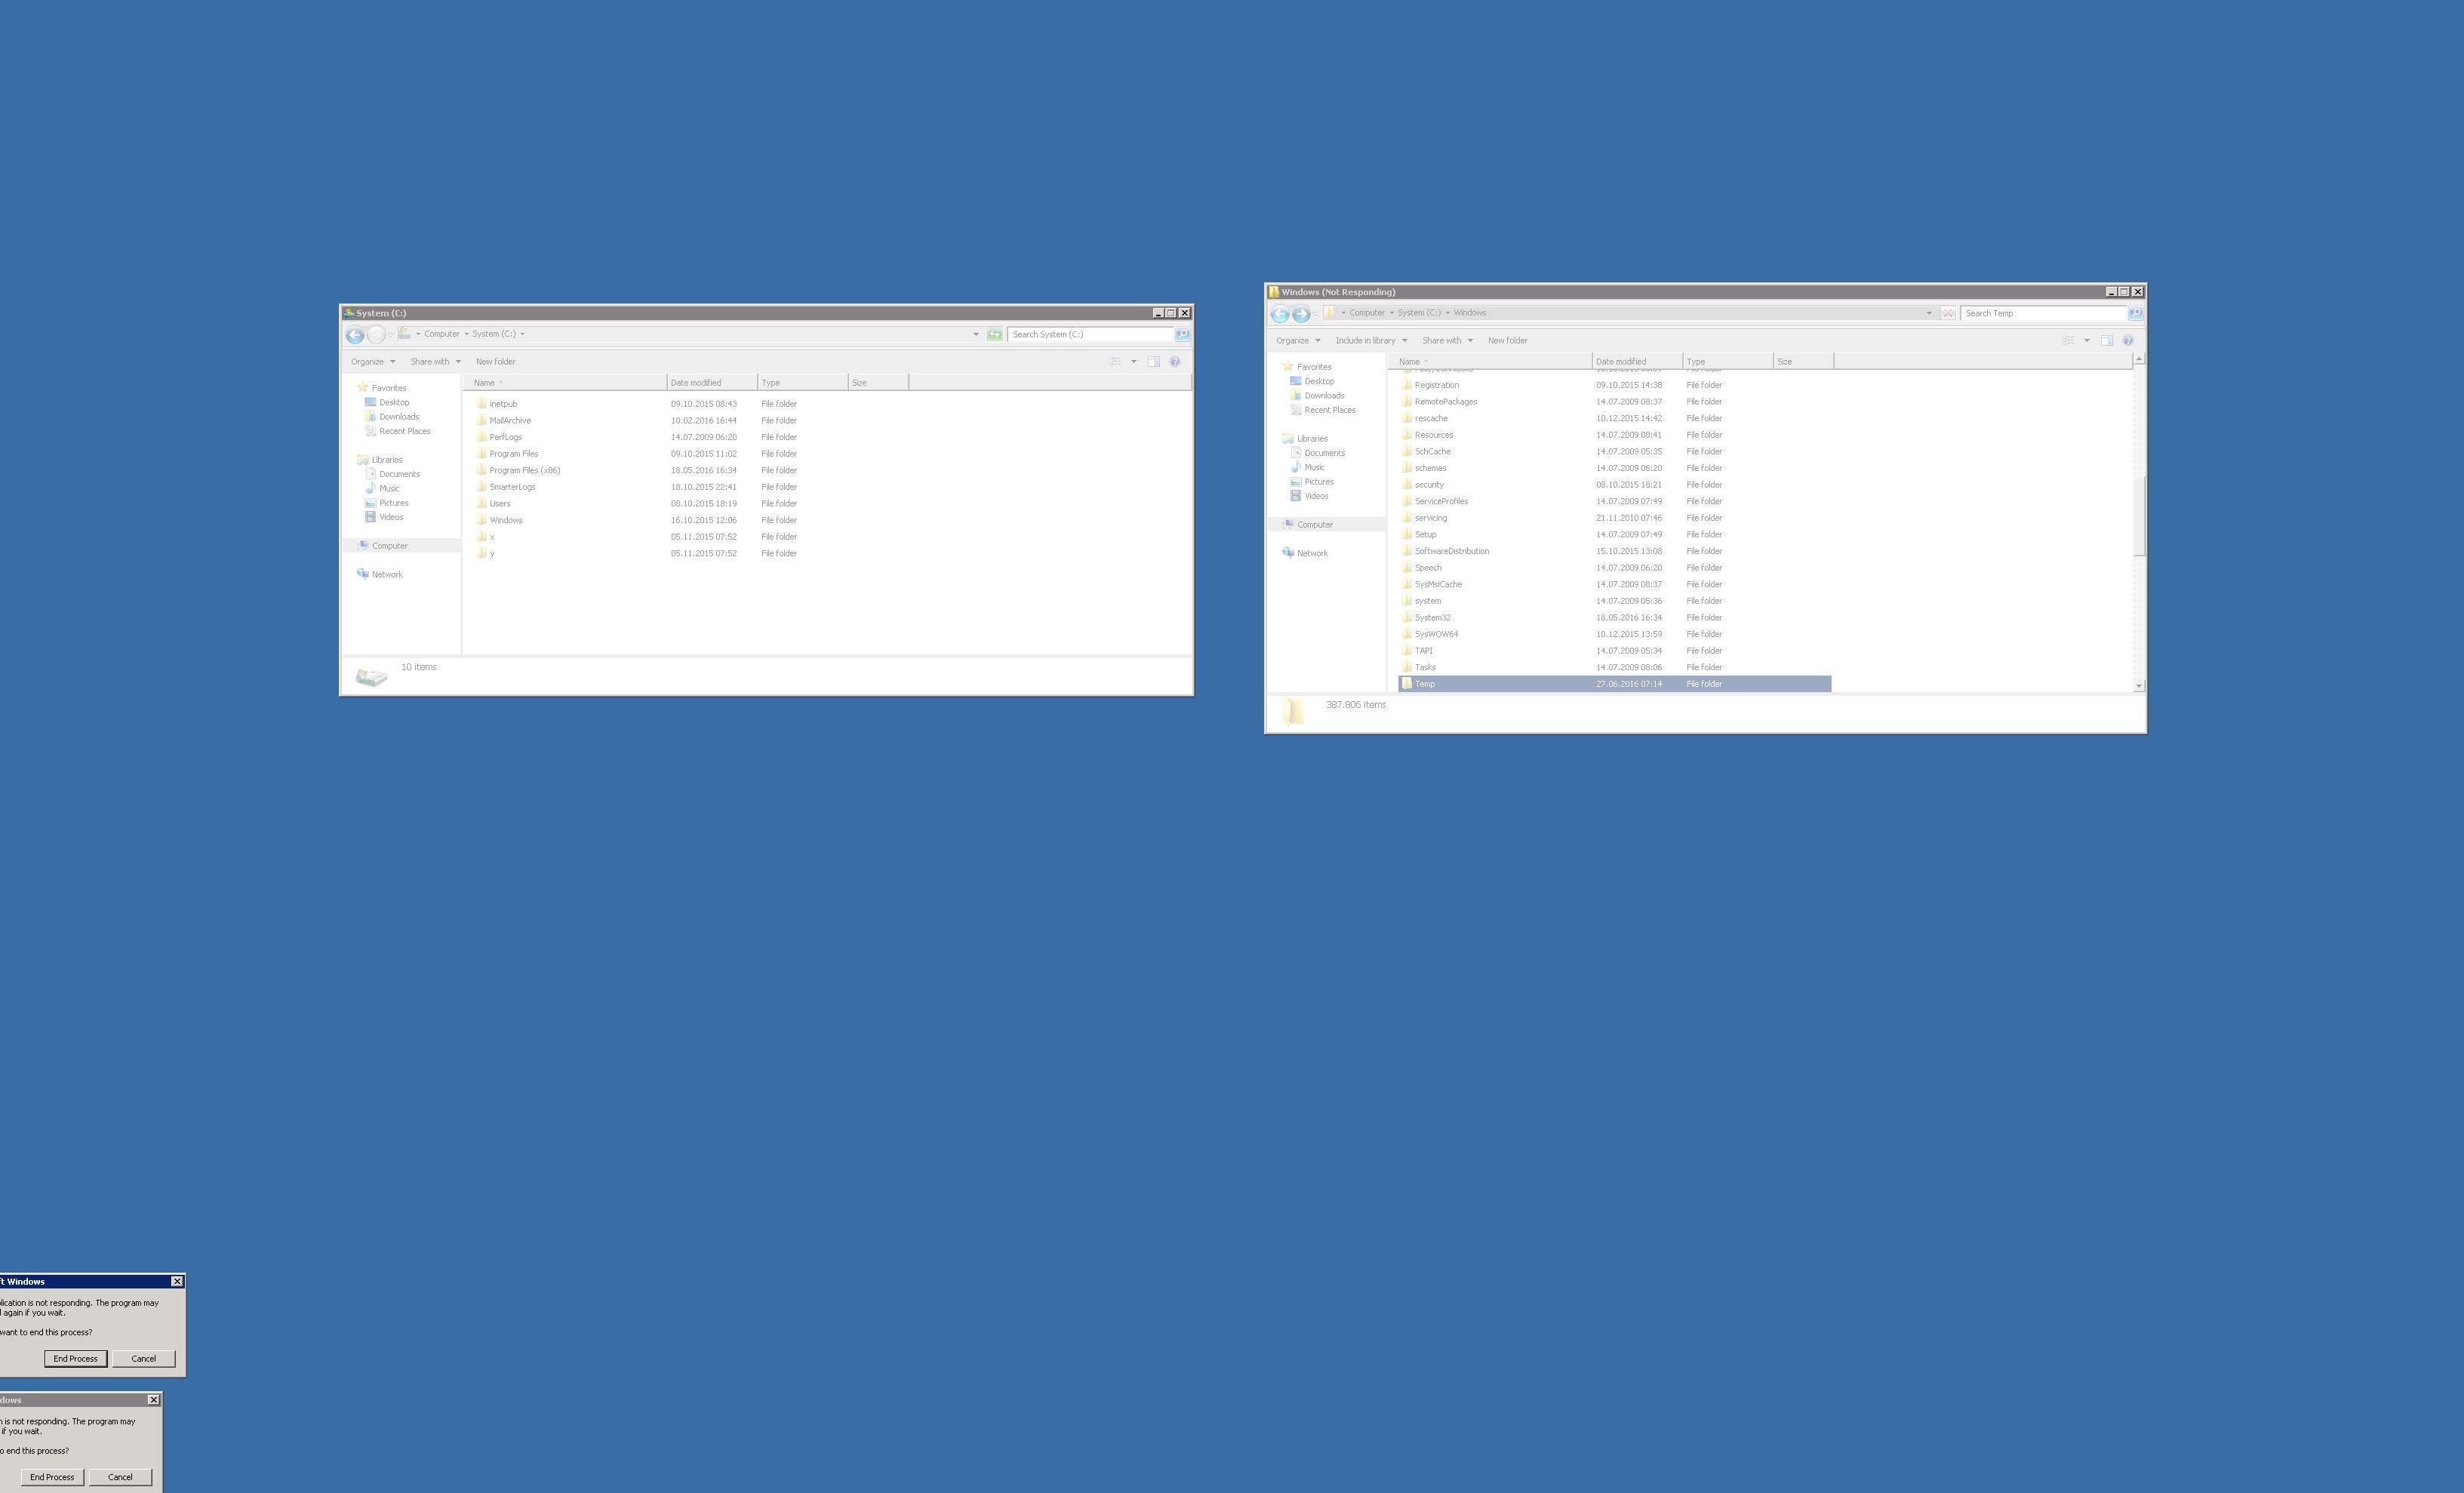2464x1493 pixels.
Task: Open the Organize menu in System (C:) window
Action: click(x=372, y=362)
